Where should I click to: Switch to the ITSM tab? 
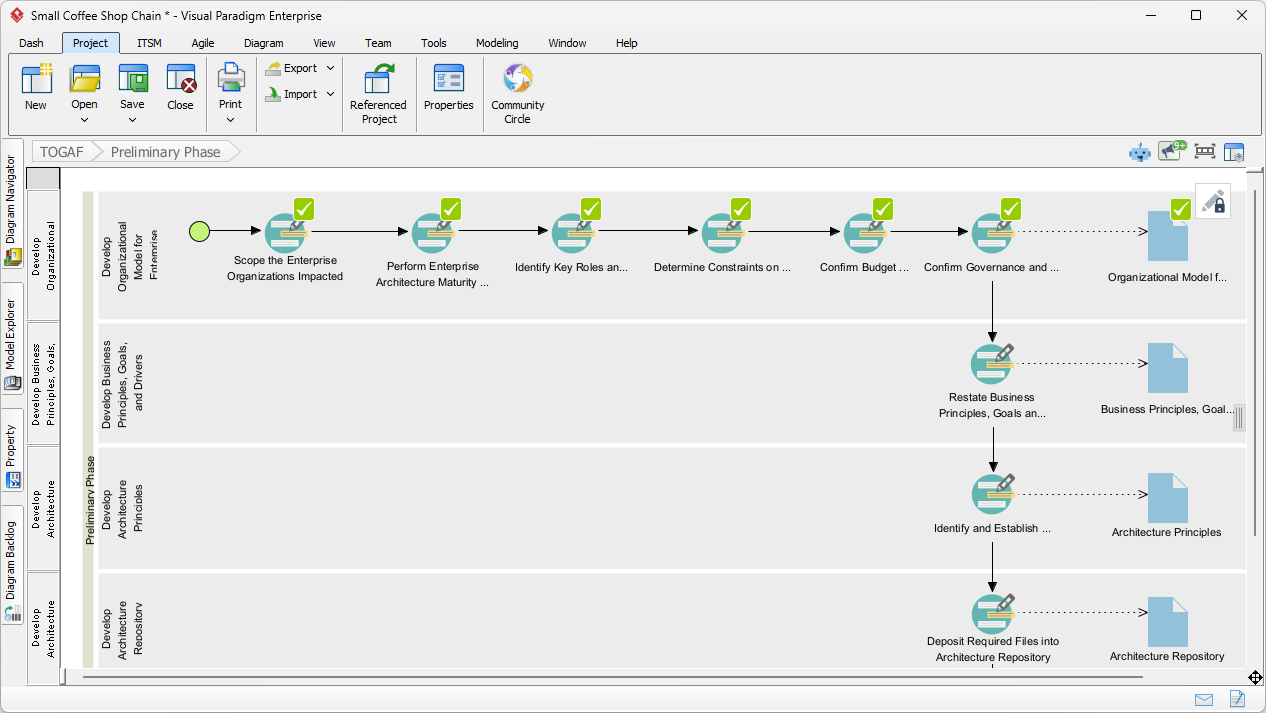[x=148, y=43]
